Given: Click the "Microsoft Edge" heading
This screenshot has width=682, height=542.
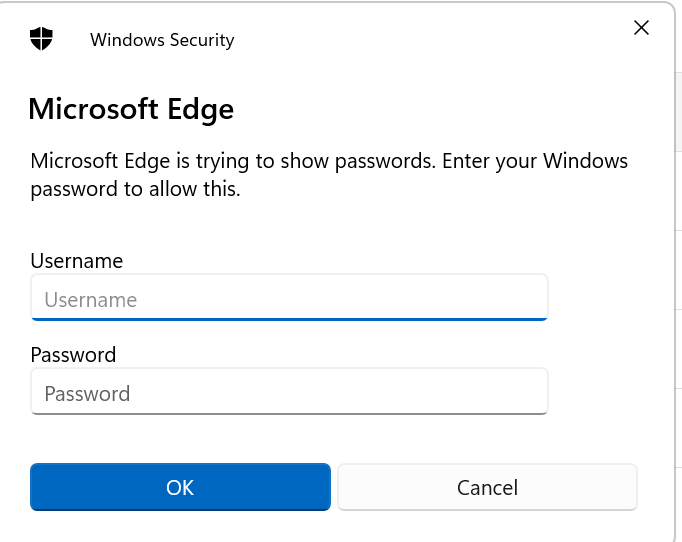Looking at the screenshot, I should [131, 108].
